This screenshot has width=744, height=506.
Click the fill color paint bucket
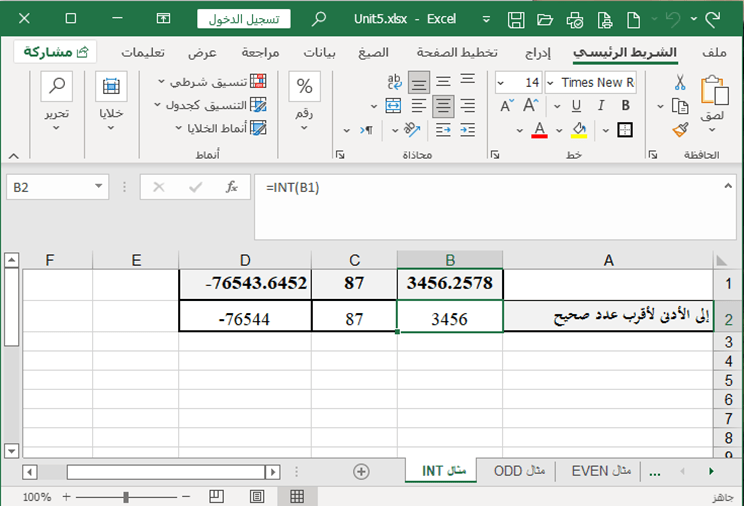click(x=577, y=129)
